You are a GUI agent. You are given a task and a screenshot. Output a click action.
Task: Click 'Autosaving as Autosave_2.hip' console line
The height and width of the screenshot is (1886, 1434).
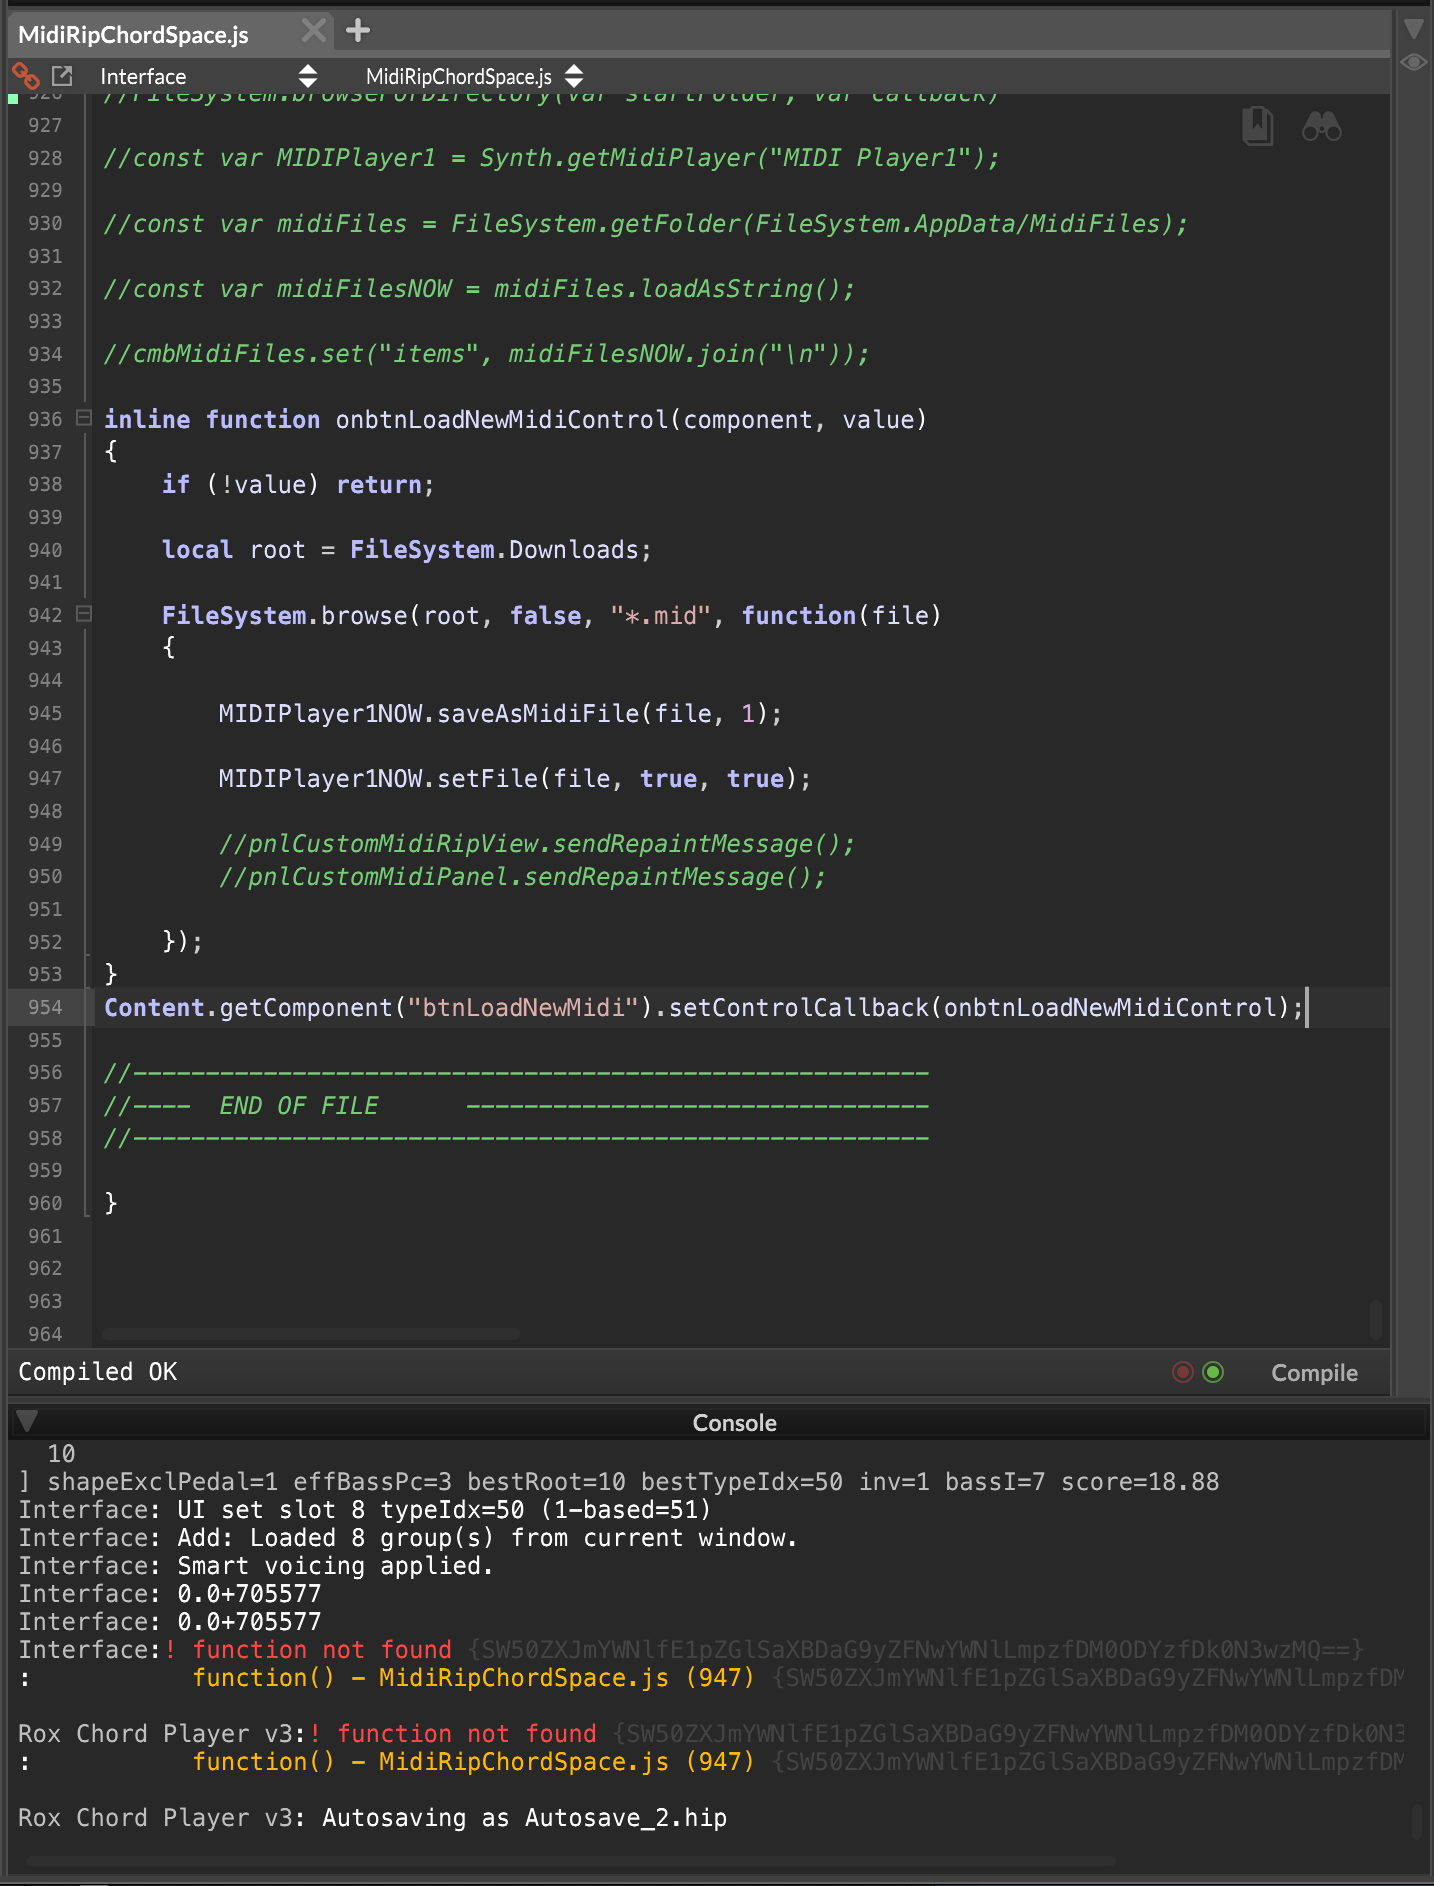click(524, 1818)
